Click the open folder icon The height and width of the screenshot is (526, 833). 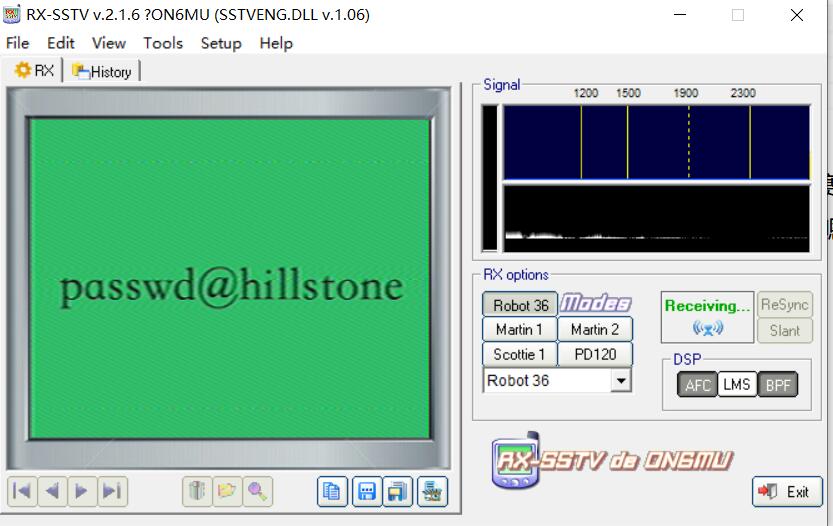(x=227, y=491)
